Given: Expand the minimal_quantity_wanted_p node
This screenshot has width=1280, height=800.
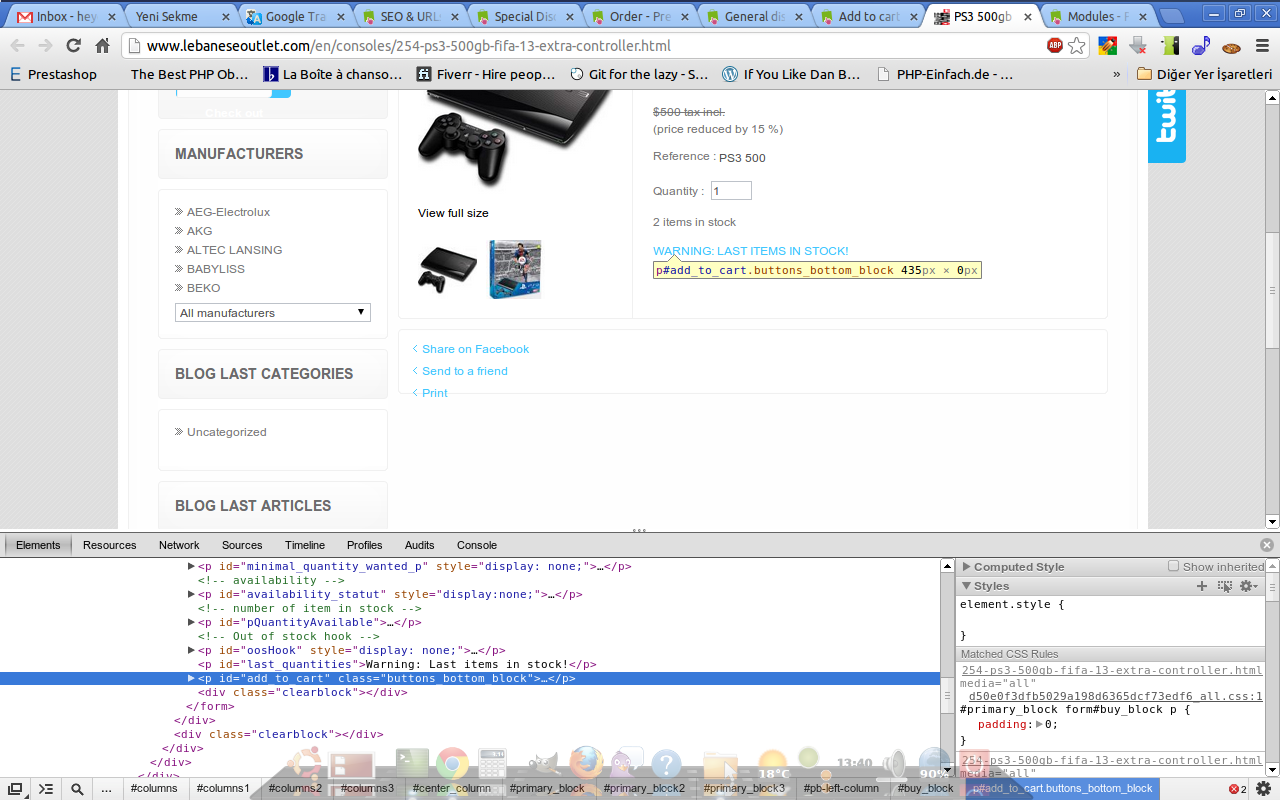Looking at the screenshot, I should tap(192, 566).
